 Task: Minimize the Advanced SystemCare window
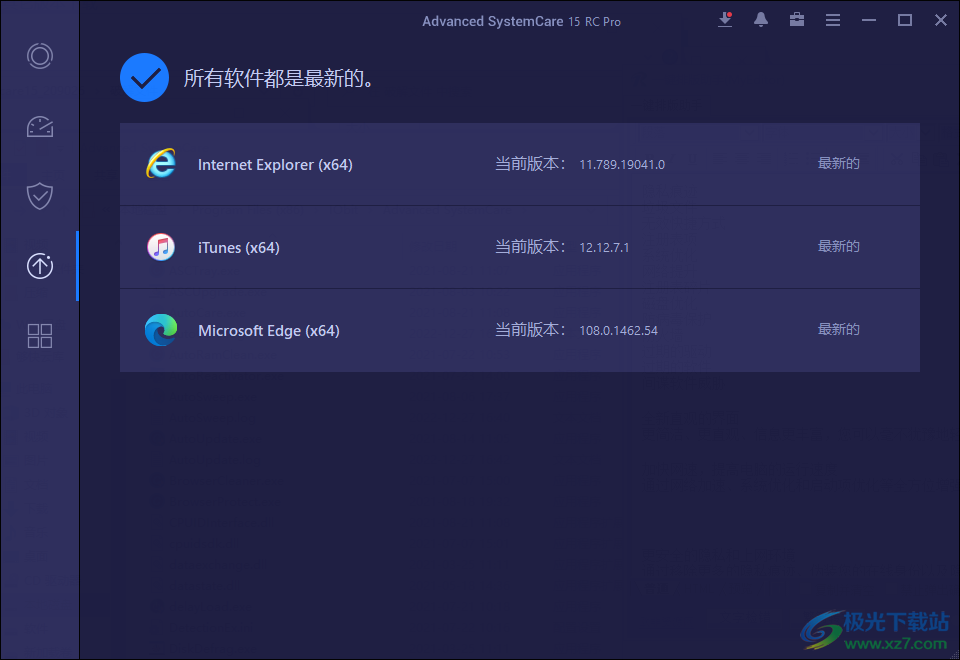click(x=869, y=20)
